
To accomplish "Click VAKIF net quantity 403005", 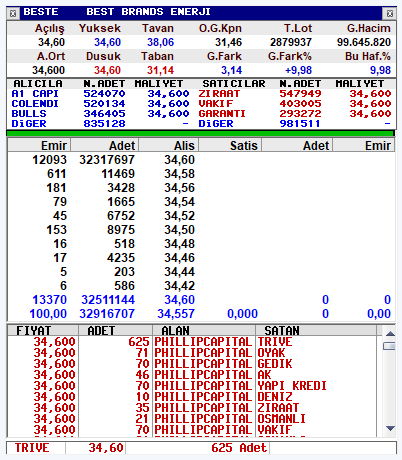I will pos(300,104).
